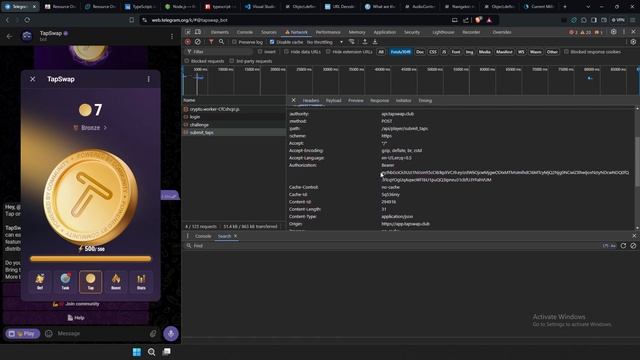
Task: Open the Task tab in TapSwap
Action: tap(65, 281)
